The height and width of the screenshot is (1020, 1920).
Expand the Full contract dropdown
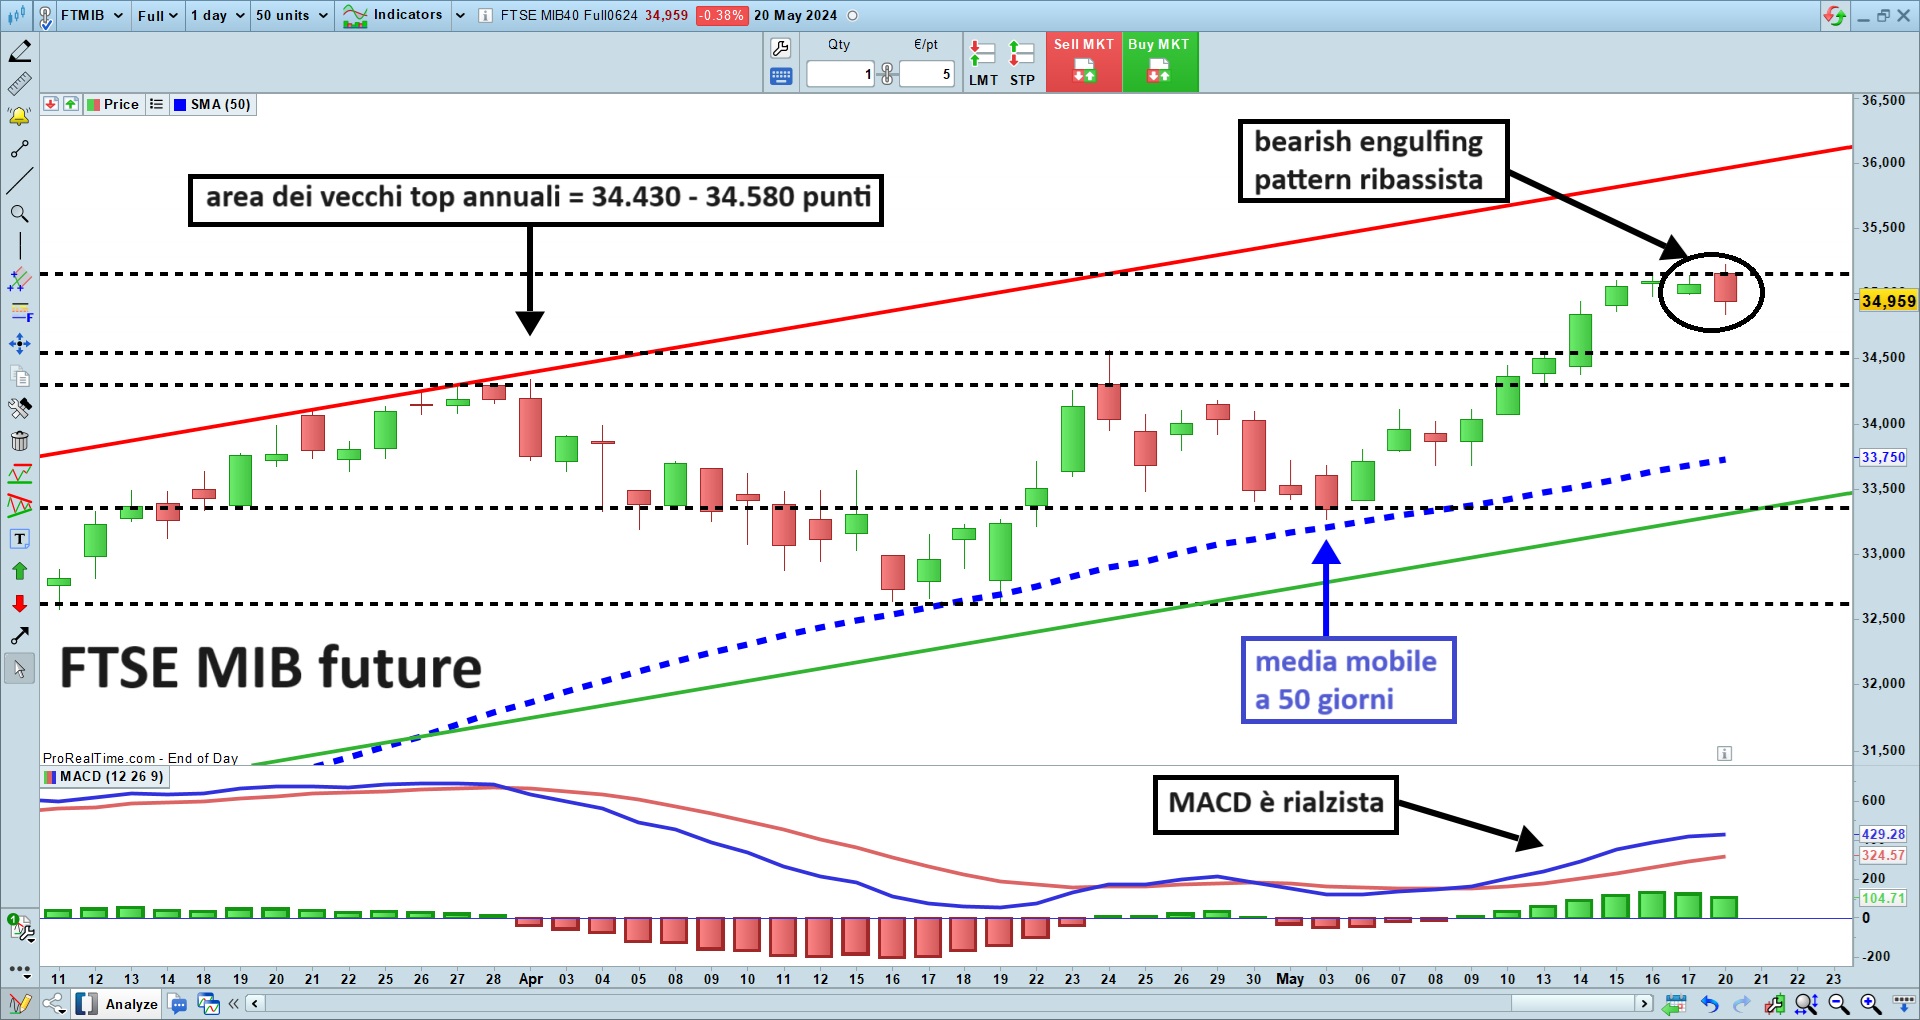pyautogui.click(x=158, y=16)
